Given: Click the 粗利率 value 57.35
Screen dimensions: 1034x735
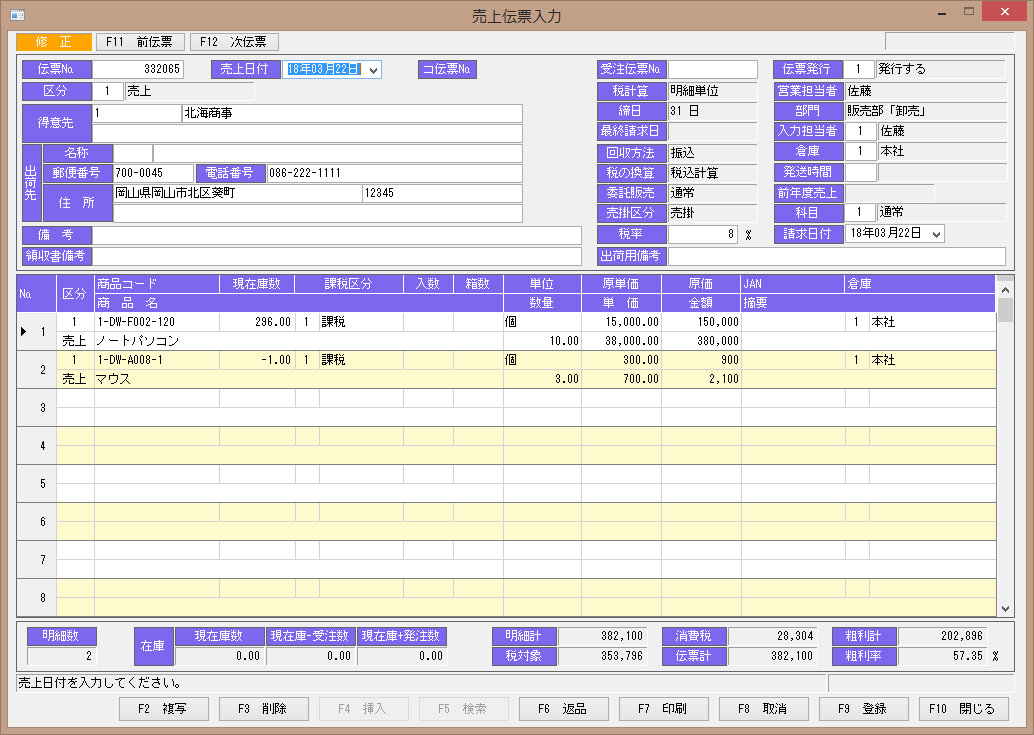Looking at the screenshot, I should click(x=943, y=657).
